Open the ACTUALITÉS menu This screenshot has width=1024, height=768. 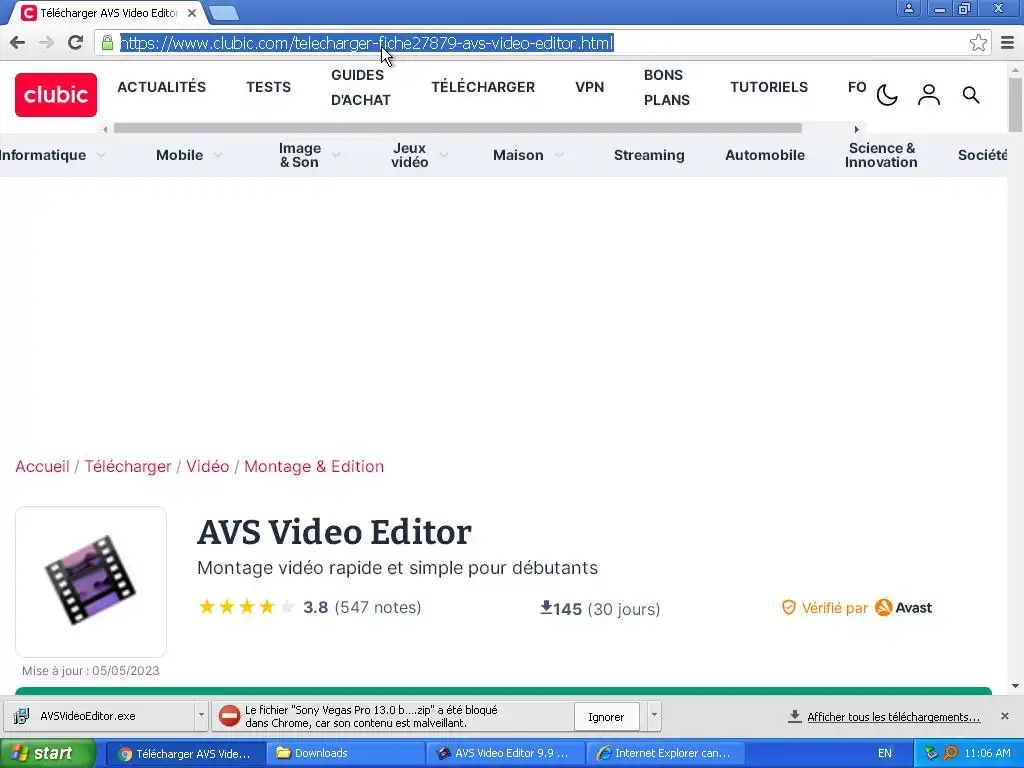tap(161, 87)
